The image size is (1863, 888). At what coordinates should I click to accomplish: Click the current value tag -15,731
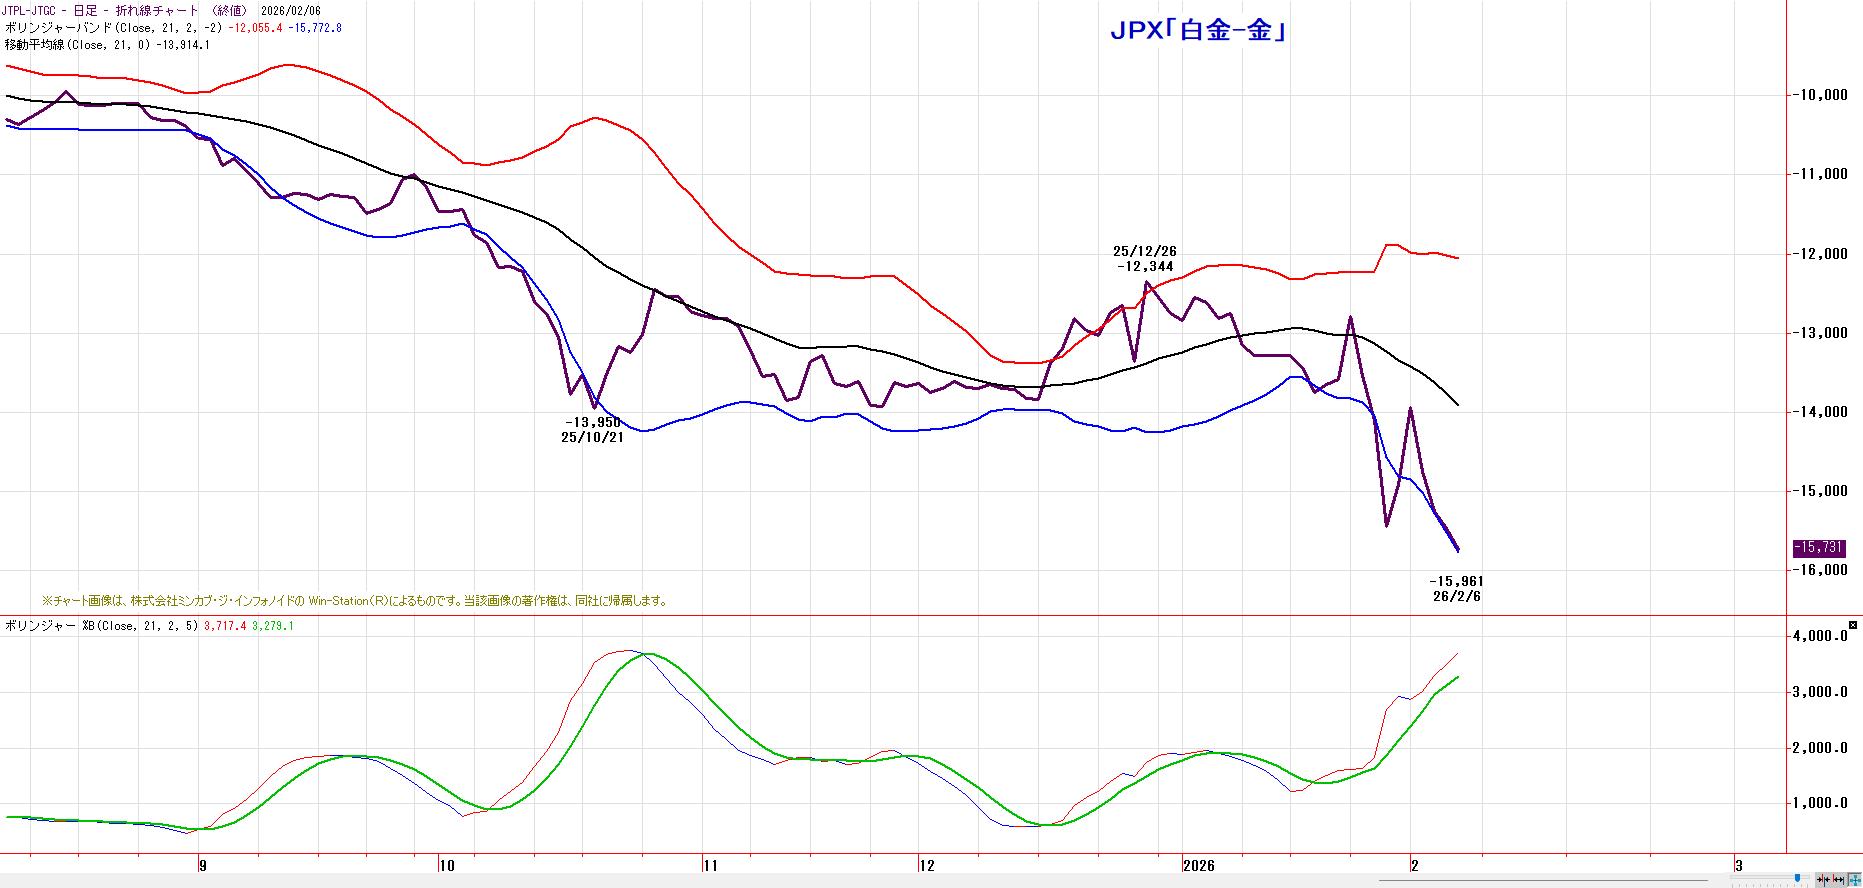click(1818, 548)
